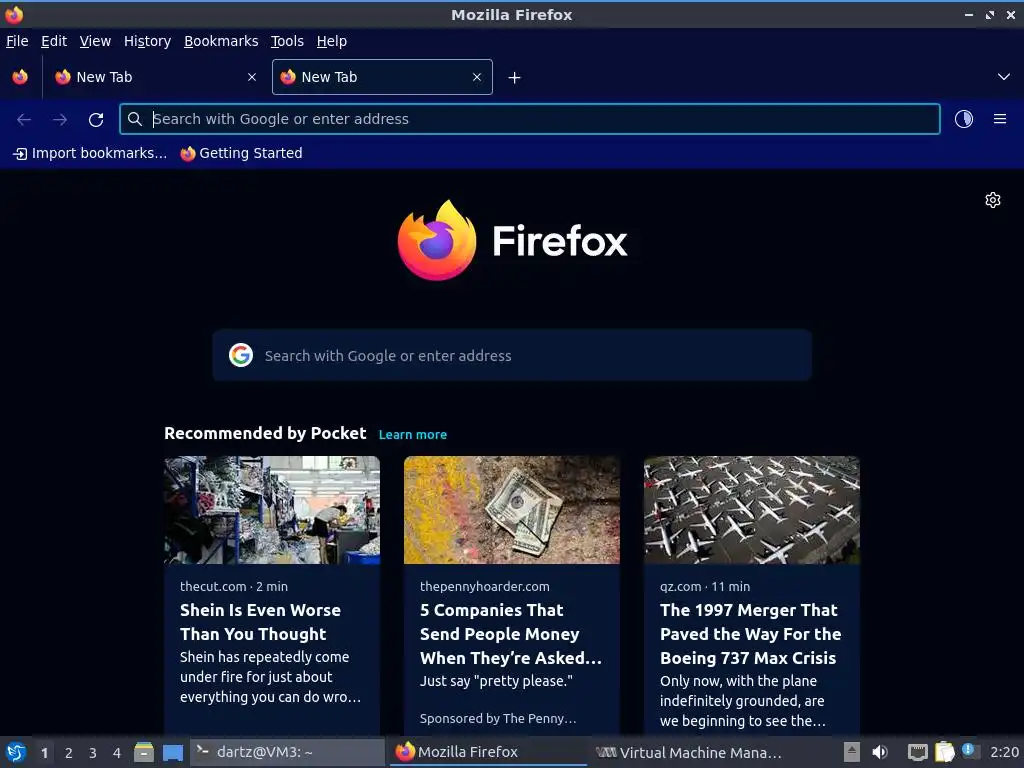Click the taskbar clock 2:20

point(1004,752)
